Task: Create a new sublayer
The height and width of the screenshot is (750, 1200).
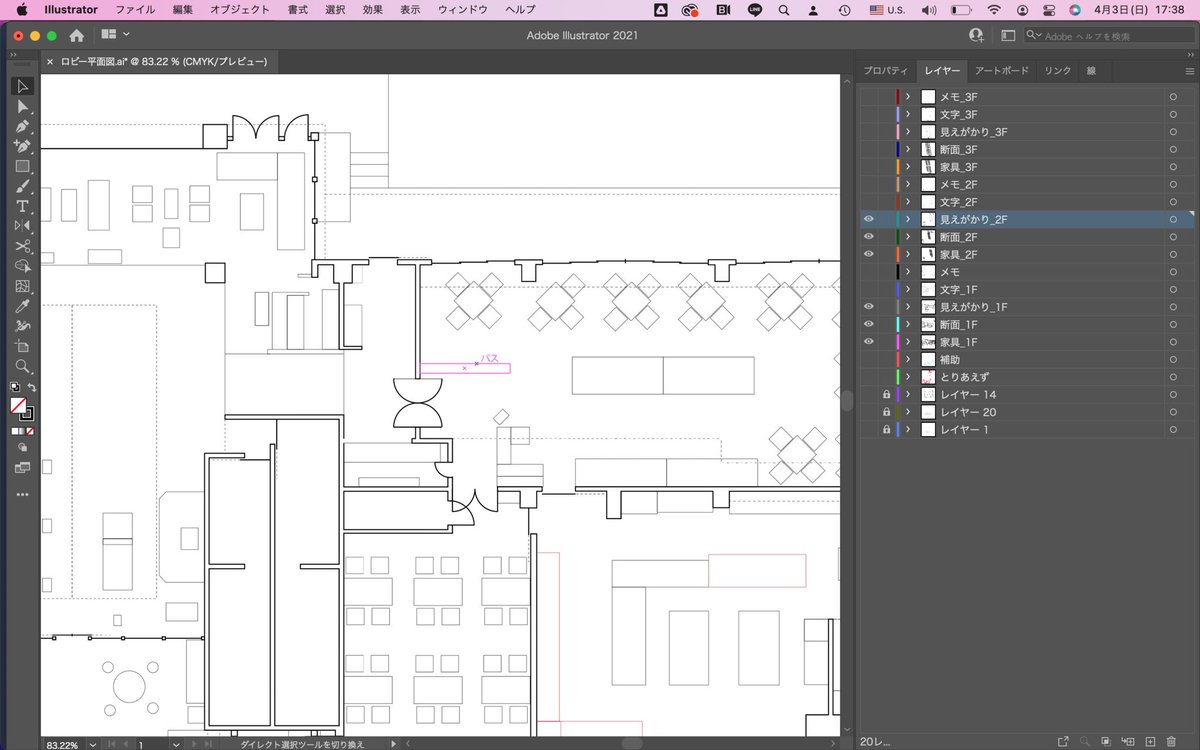Action: [1128, 741]
